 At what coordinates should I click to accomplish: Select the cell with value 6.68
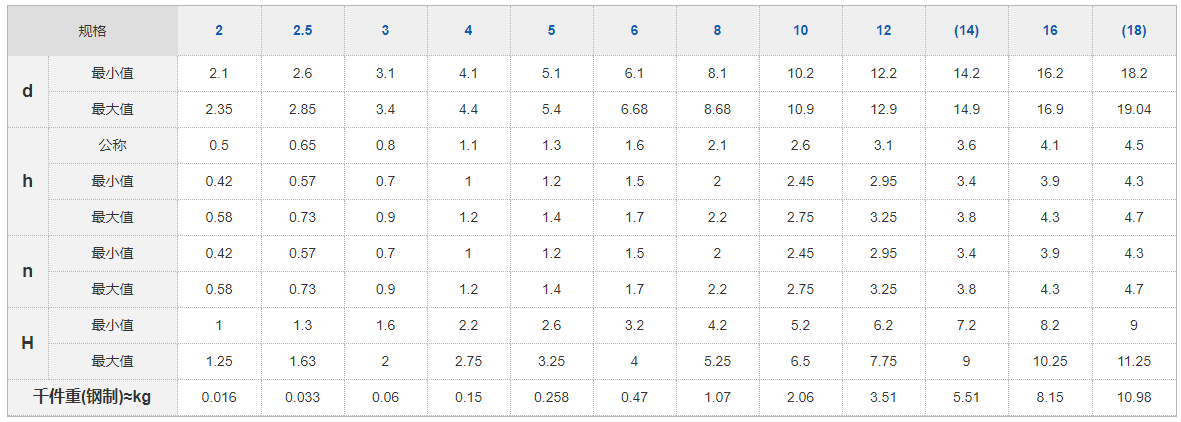coord(634,109)
